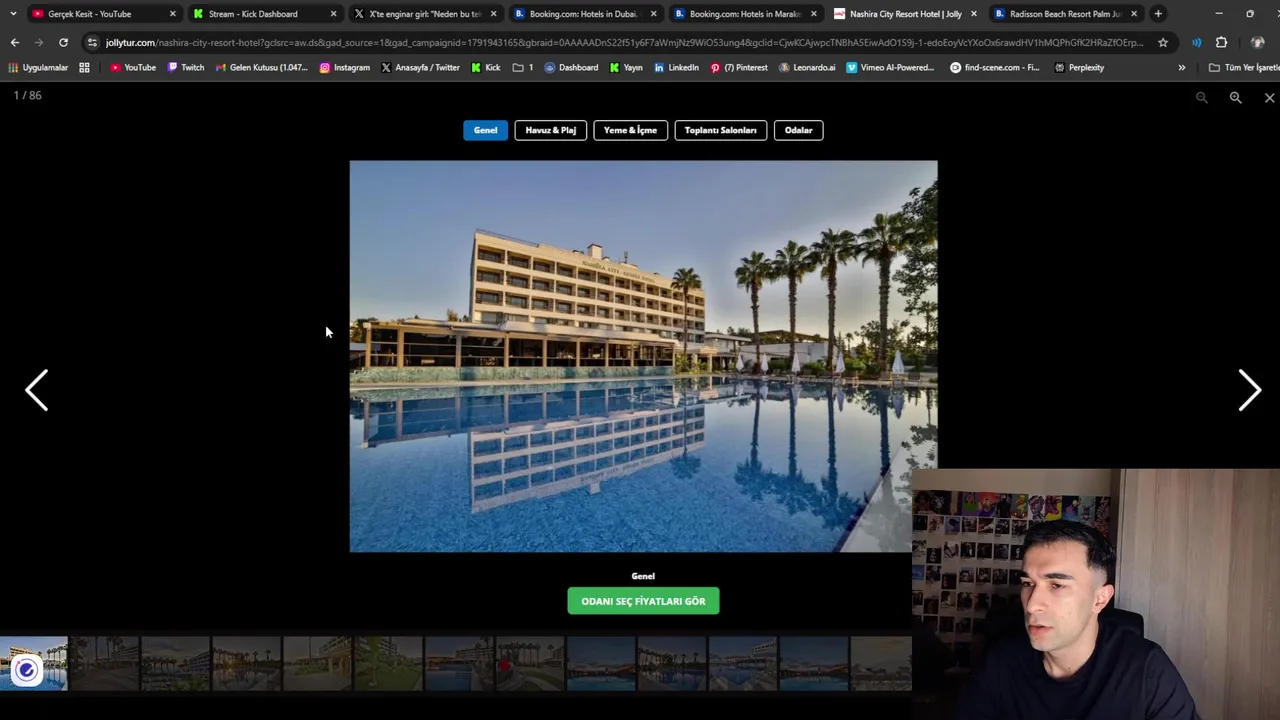
Task: Expand the bookmarks overflow chevron
Action: (x=1181, y=67)
